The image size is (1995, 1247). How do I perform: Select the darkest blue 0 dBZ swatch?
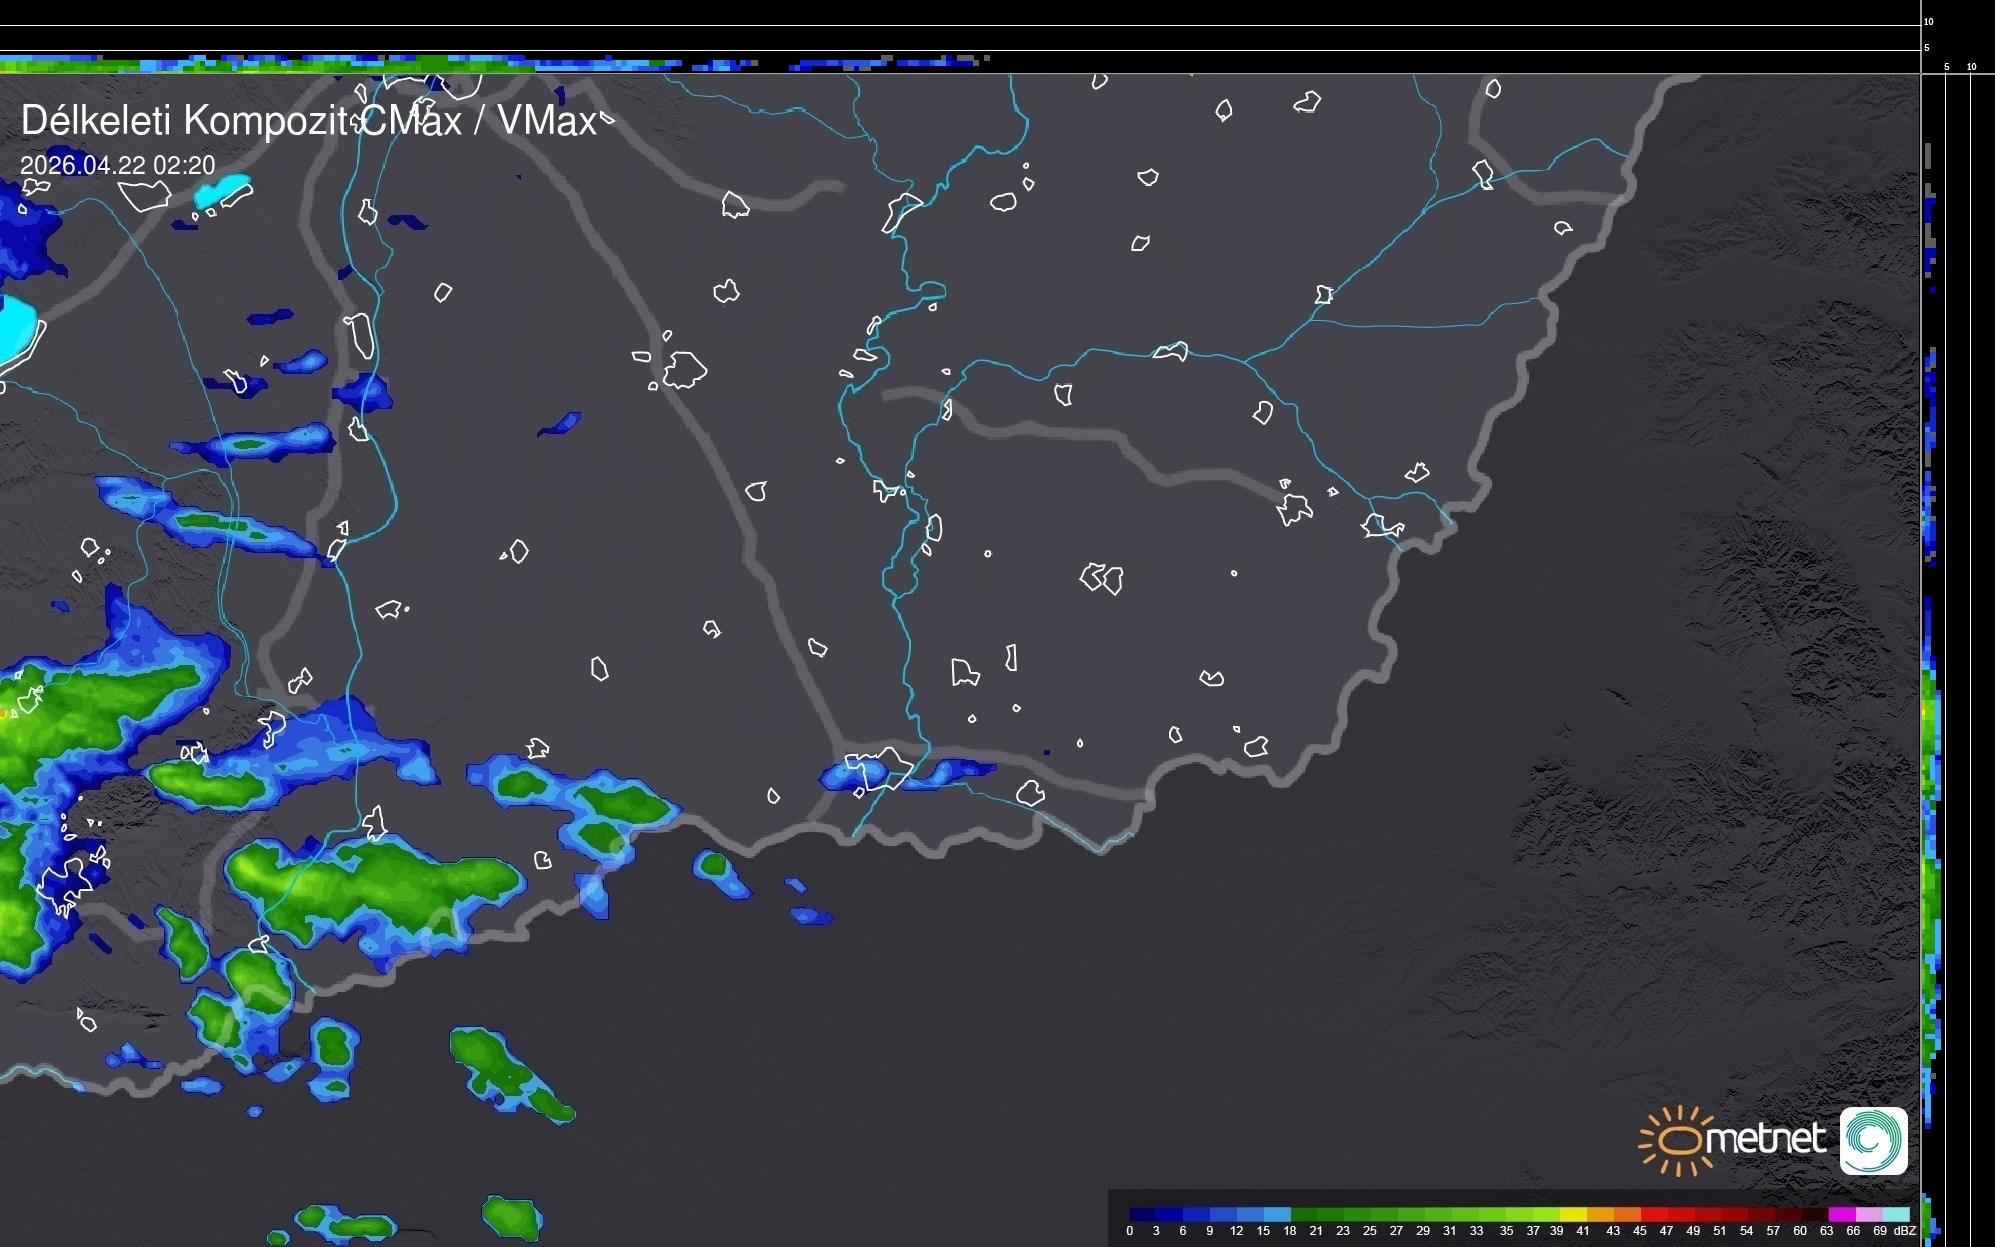(x=1142, y=1214)
